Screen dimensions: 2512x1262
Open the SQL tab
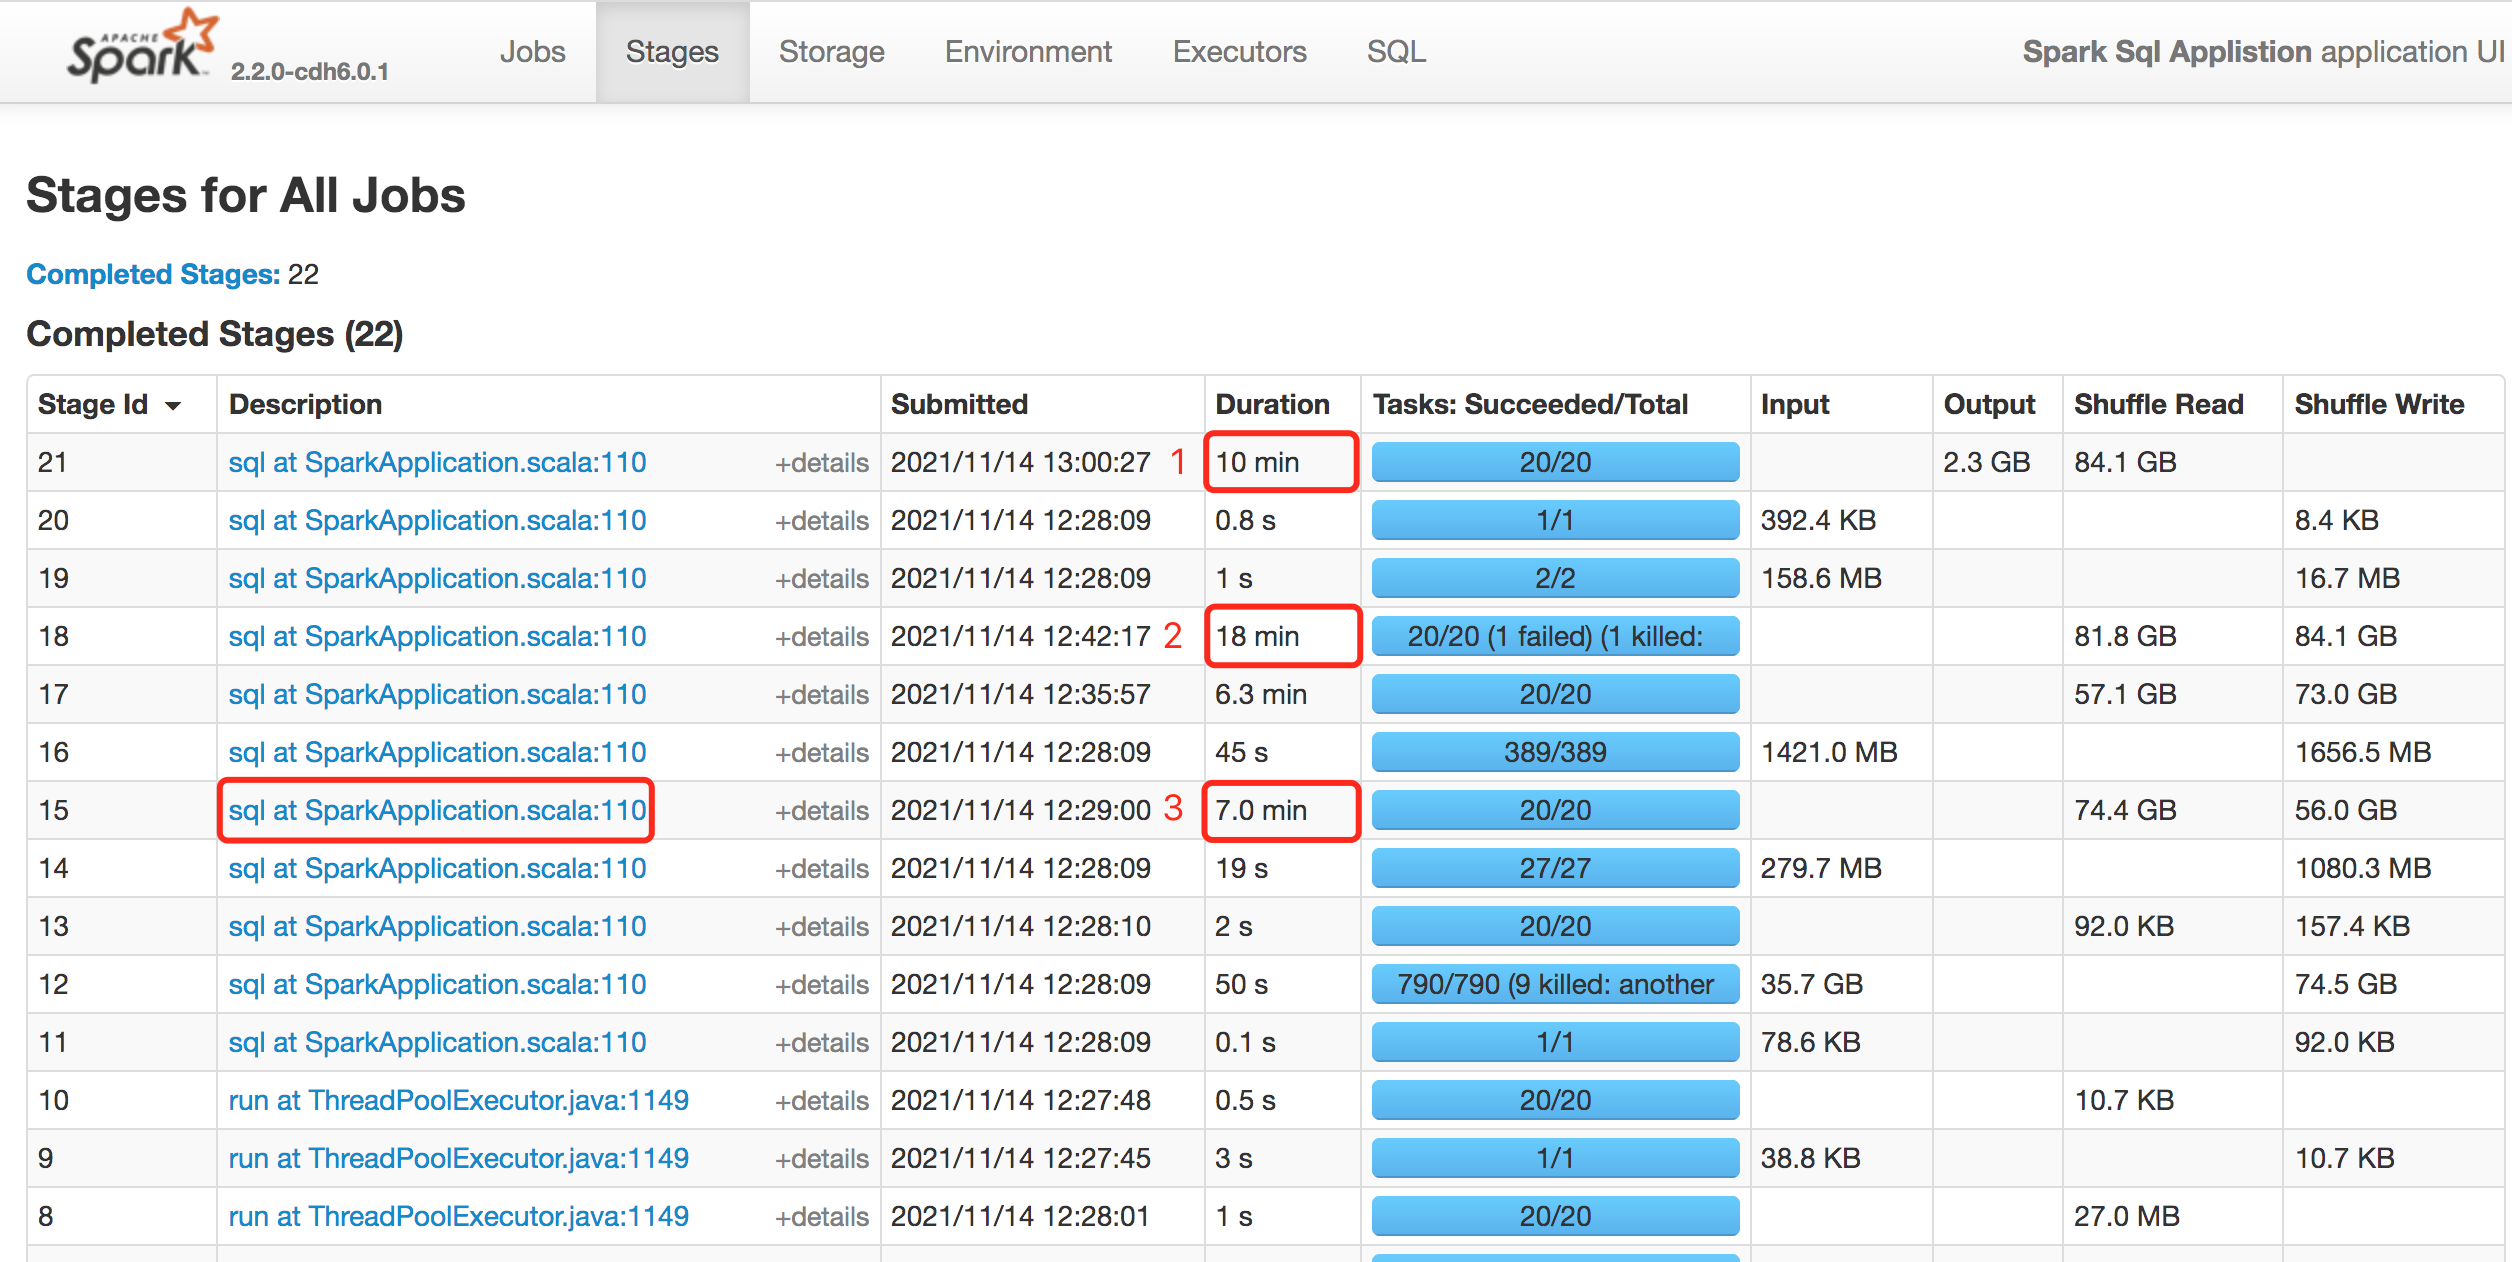tap(1396, 52)
